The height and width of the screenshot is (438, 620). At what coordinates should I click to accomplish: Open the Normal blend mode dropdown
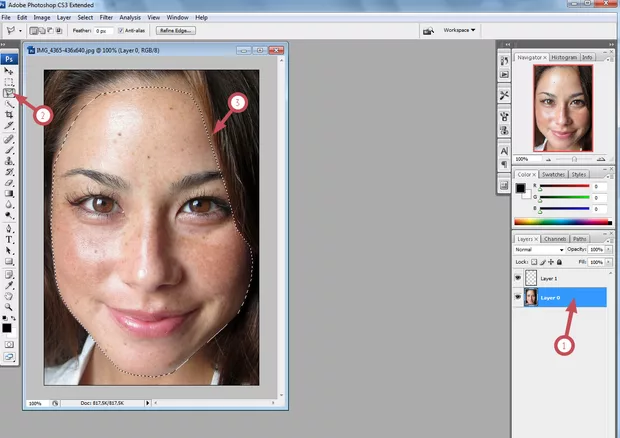coord(539,249)
